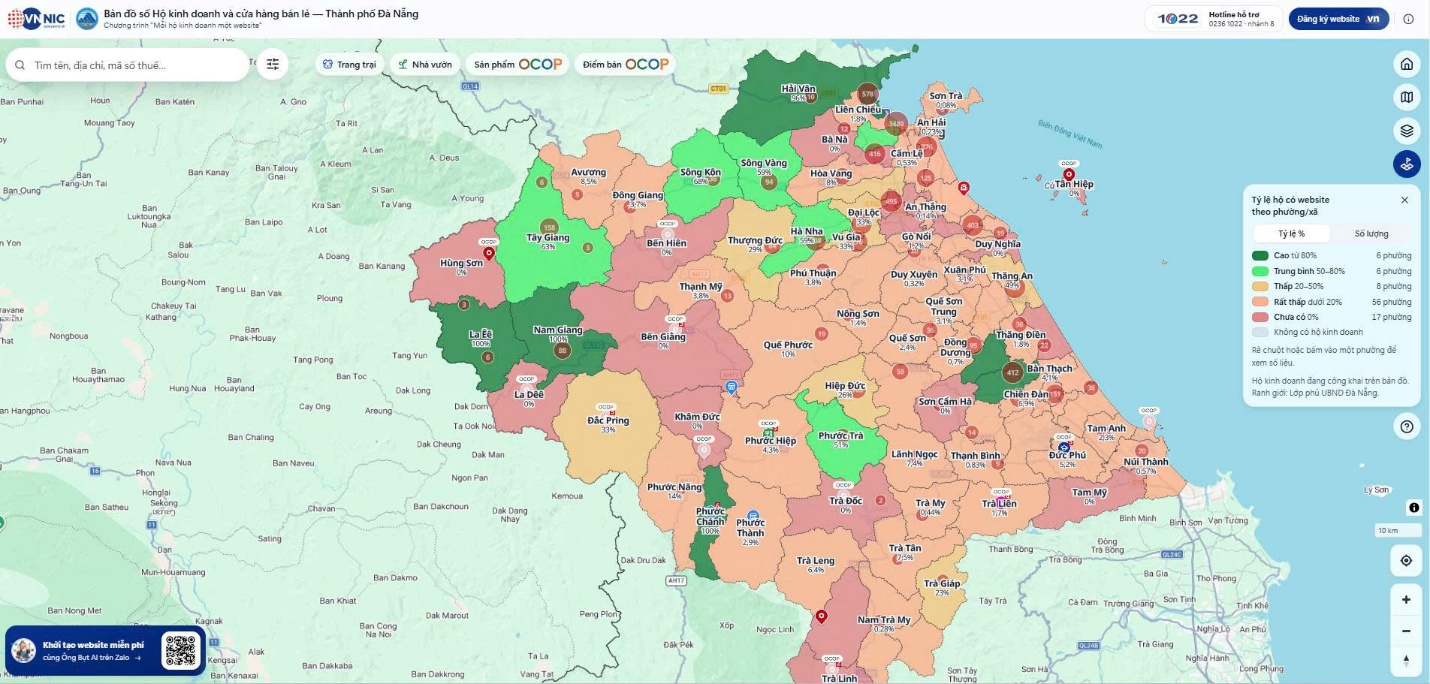
Task: Reset map bearing with compass arrow
Action: click(x=1406, y=661)
